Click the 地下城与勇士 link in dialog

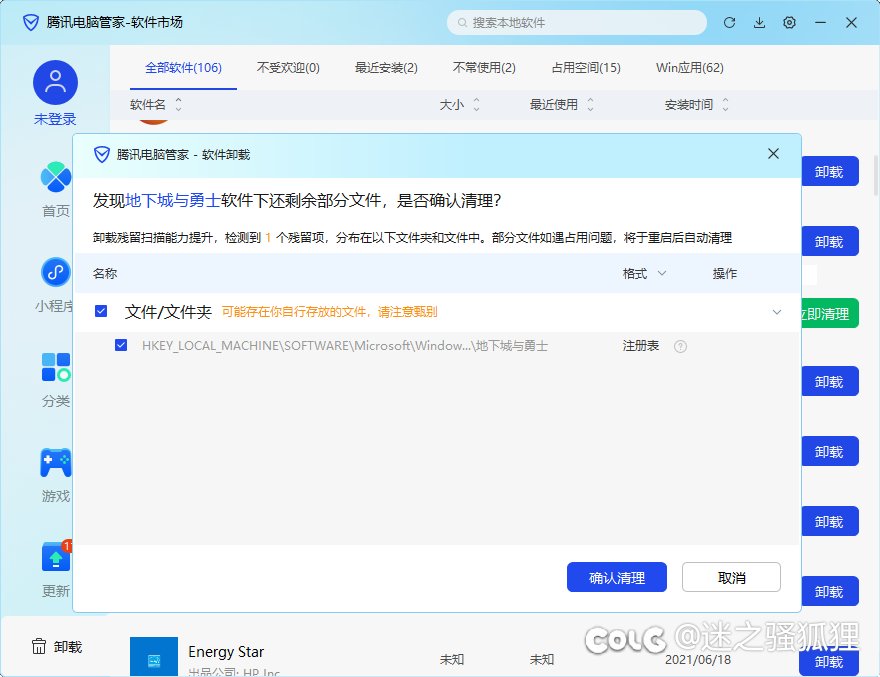(x=172, y=200)
